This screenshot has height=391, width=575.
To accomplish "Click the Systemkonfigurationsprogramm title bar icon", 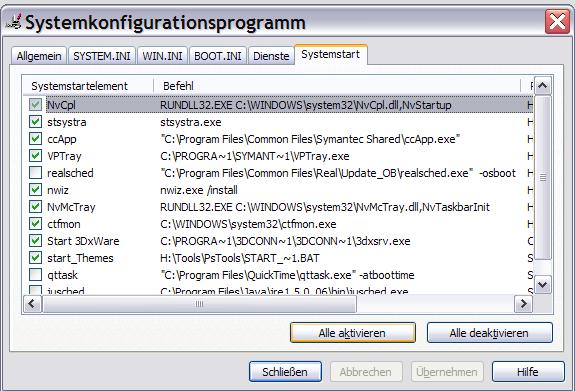I will click(14, 22).
